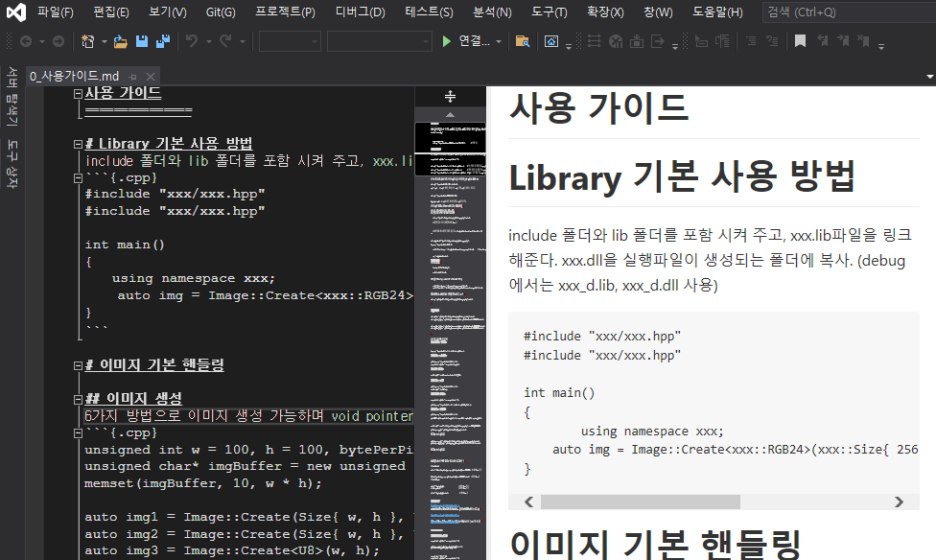
Task: Open the document tab list dropdown arrow
Action: pos(929,76)
